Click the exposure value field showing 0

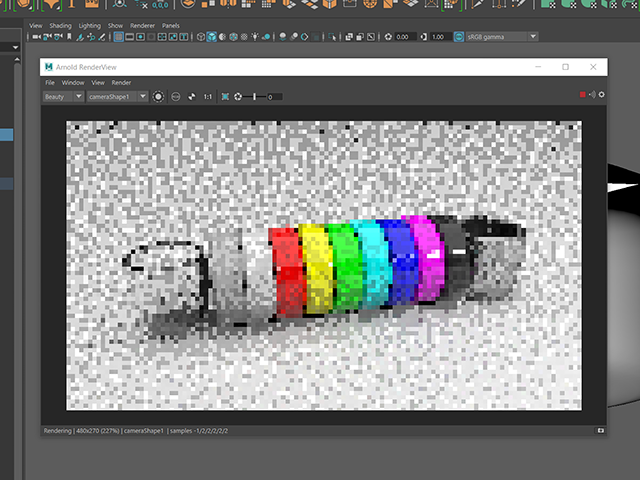click(x=274, y=97)
